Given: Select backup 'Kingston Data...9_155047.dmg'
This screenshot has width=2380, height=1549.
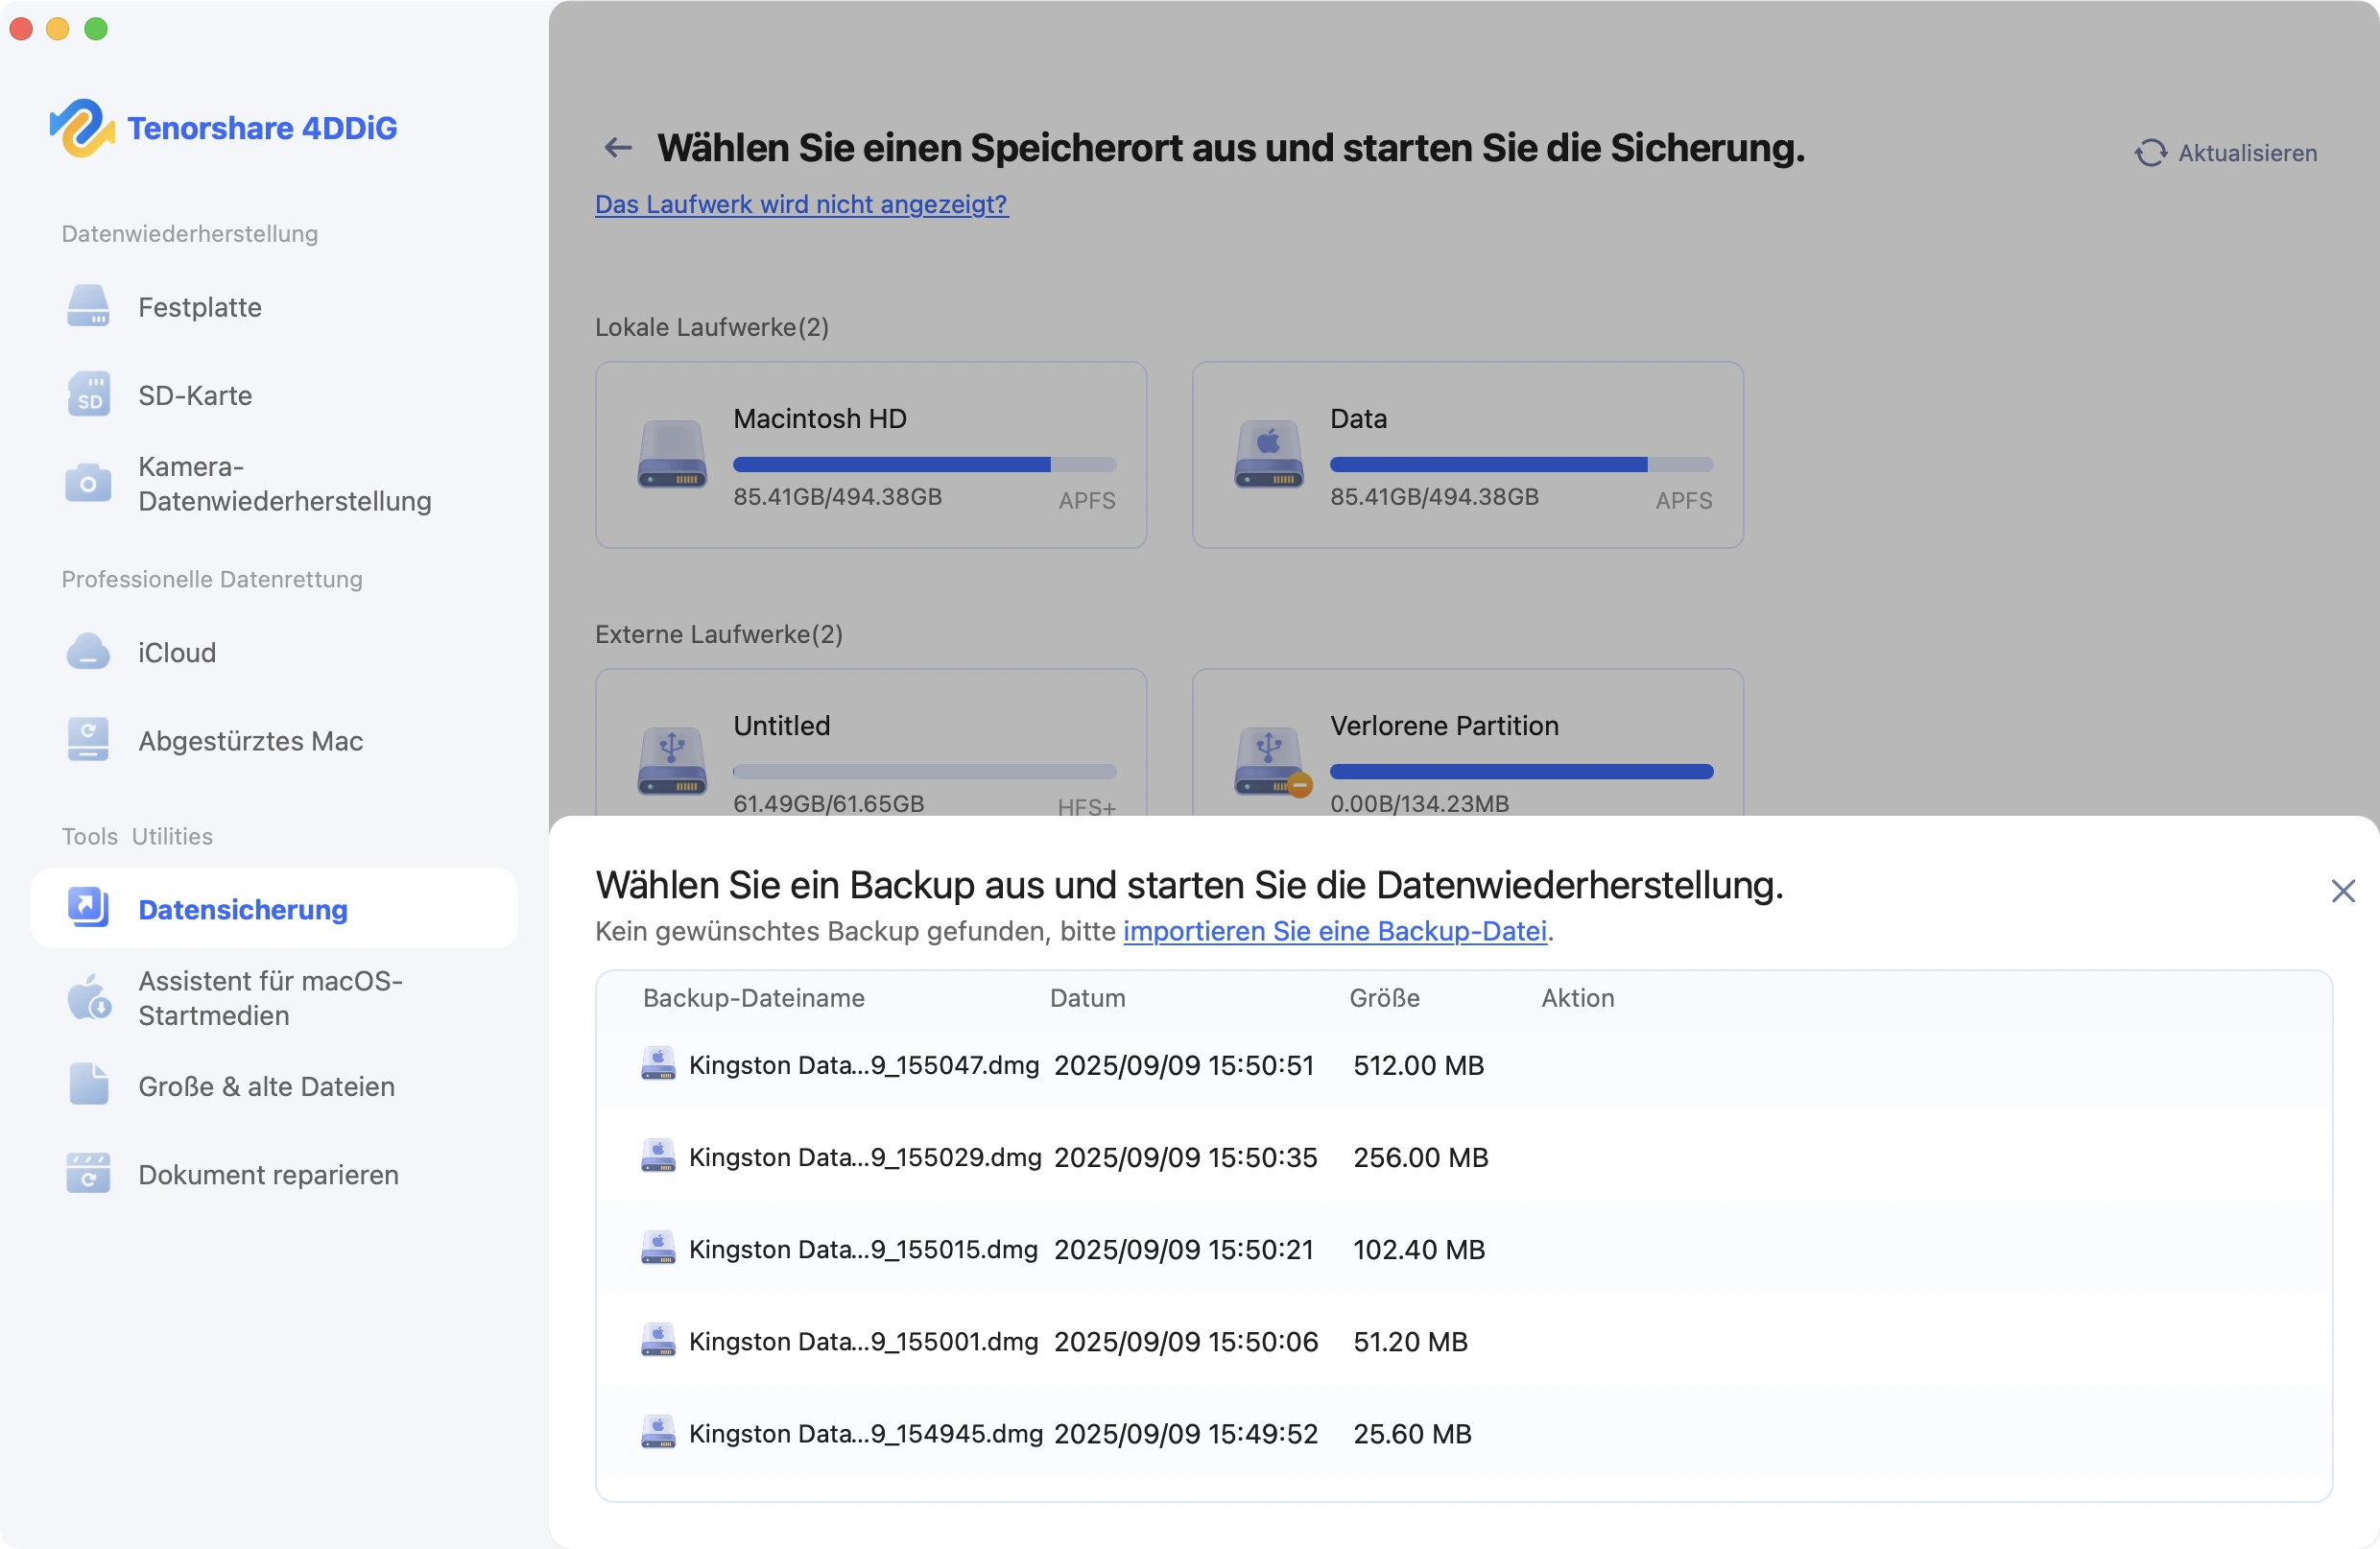Looking at the screenshot, I should tap(1463, 1064).
